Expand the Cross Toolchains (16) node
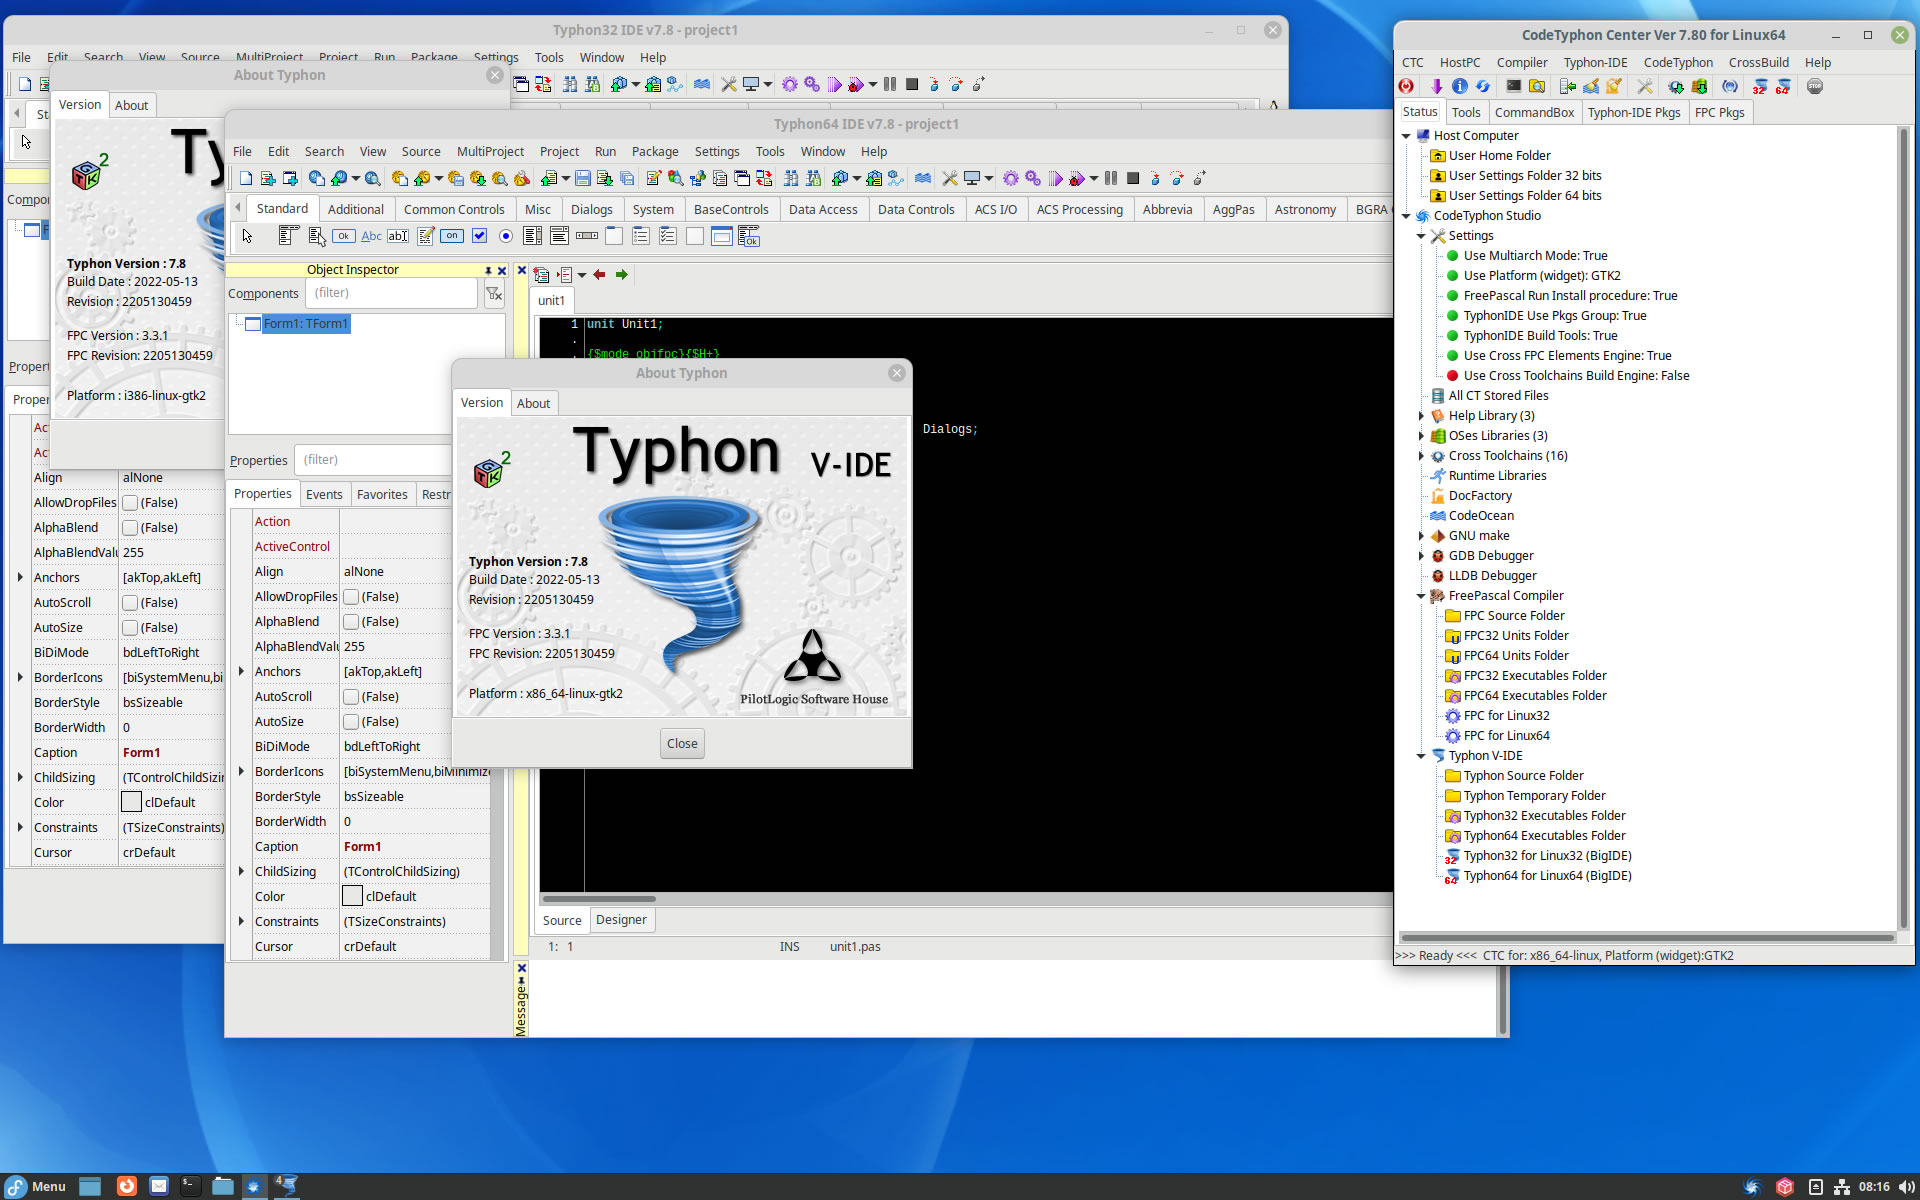This screenshot has height=1200, width=1920. (x=1421, y=456)
